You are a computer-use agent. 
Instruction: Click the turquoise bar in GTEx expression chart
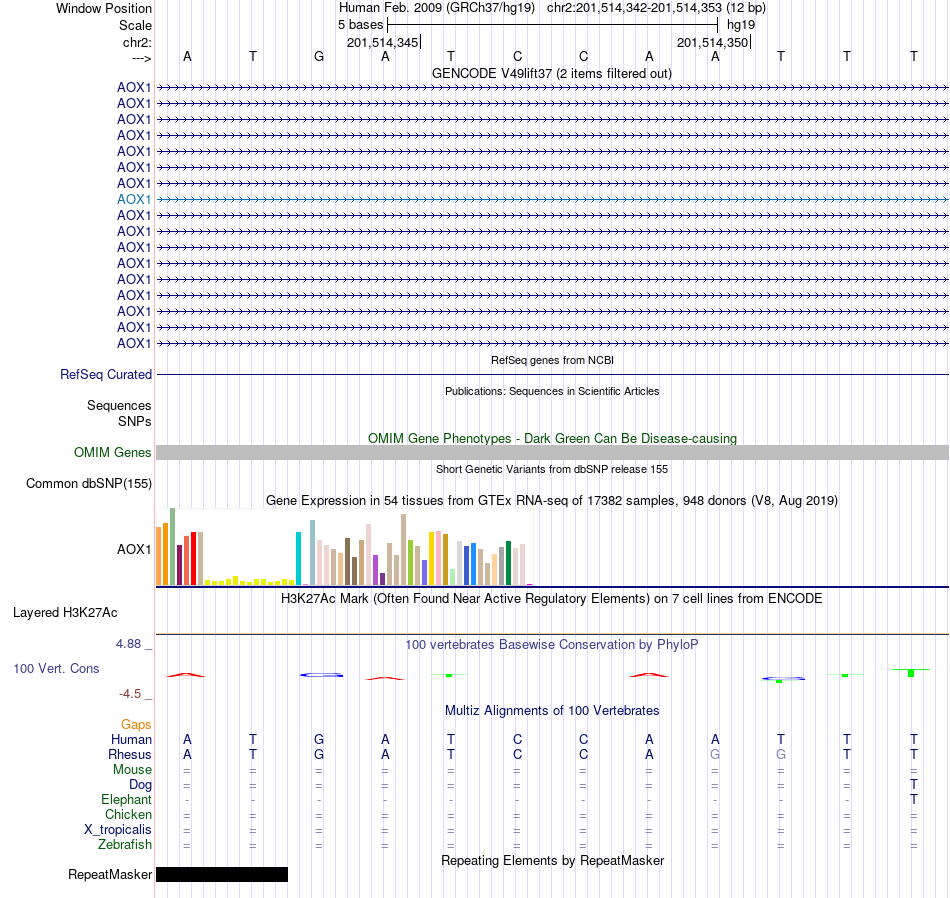(298, 558)
